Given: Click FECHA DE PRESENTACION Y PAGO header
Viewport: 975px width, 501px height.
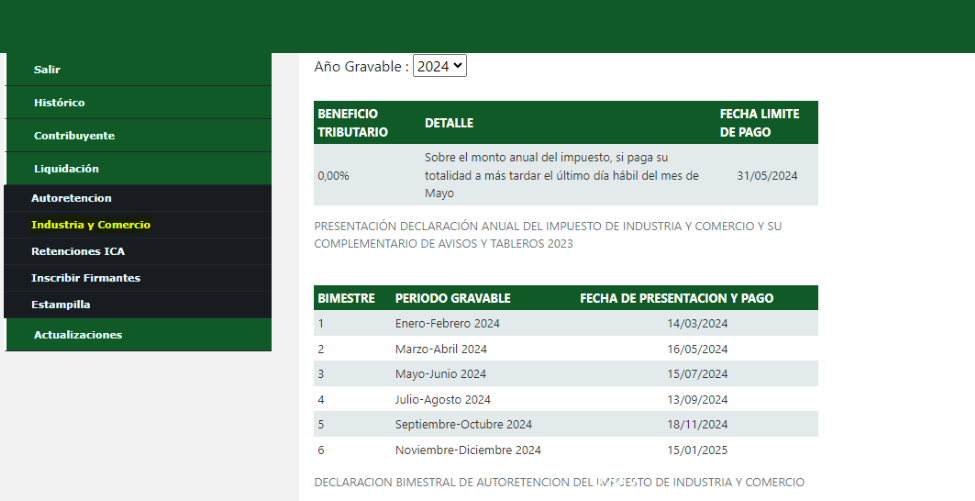Looking at the screenshot, I should click(x=677, y=298).
